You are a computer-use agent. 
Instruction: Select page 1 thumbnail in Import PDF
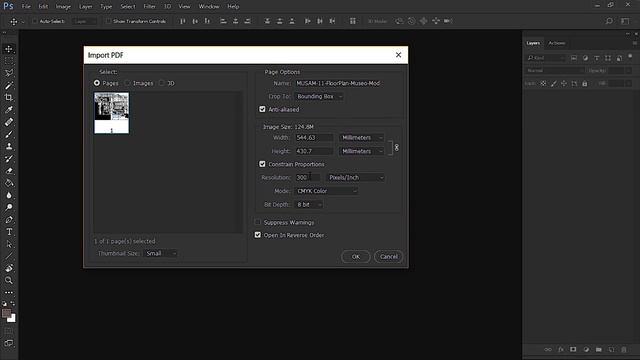(x=111, y=113)
